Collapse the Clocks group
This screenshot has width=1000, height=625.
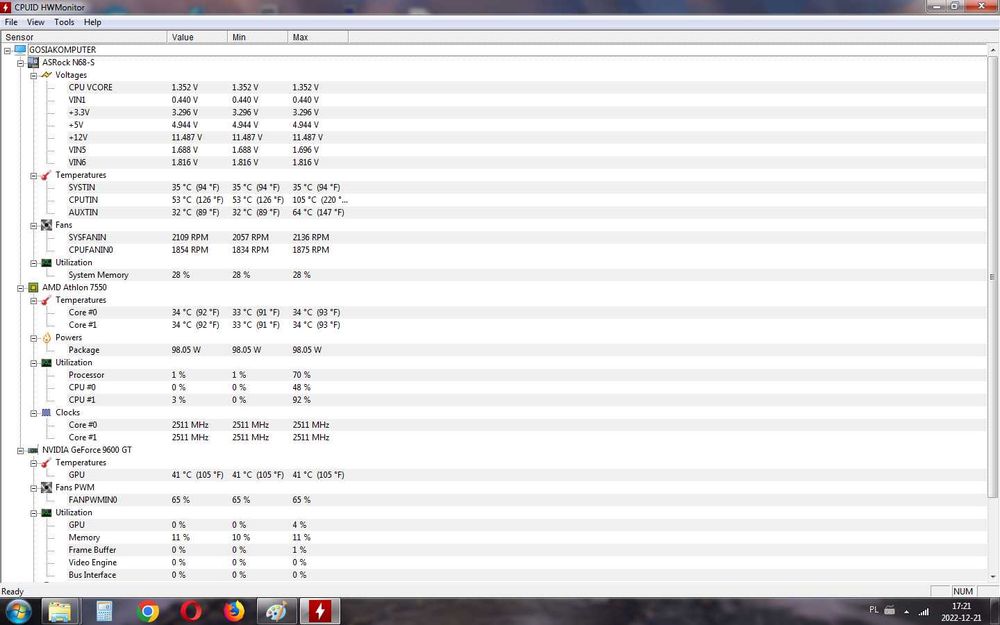tap(34, 413)
